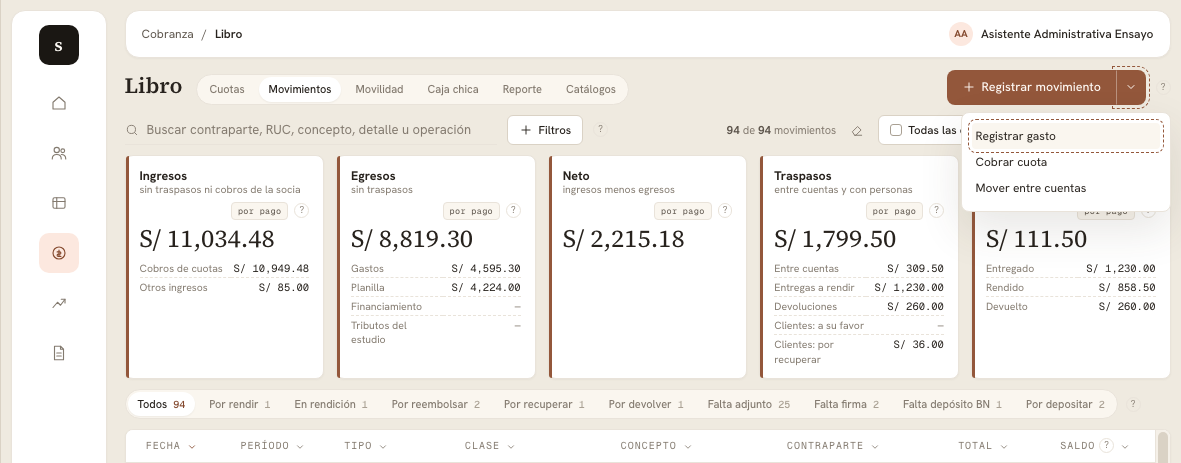The height and width of the screenshot is (463, 1181).
Task: Click the AA user avatar
Action: pyautogui.click(x=960, y=34)
